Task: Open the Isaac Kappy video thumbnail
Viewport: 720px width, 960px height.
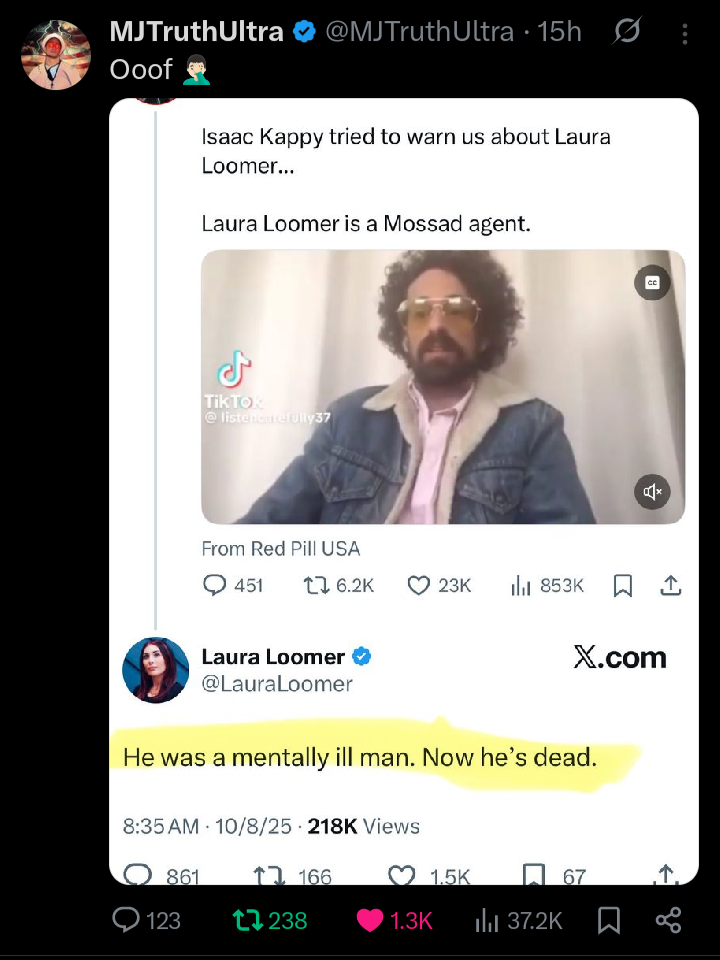Action: point(443,387)
